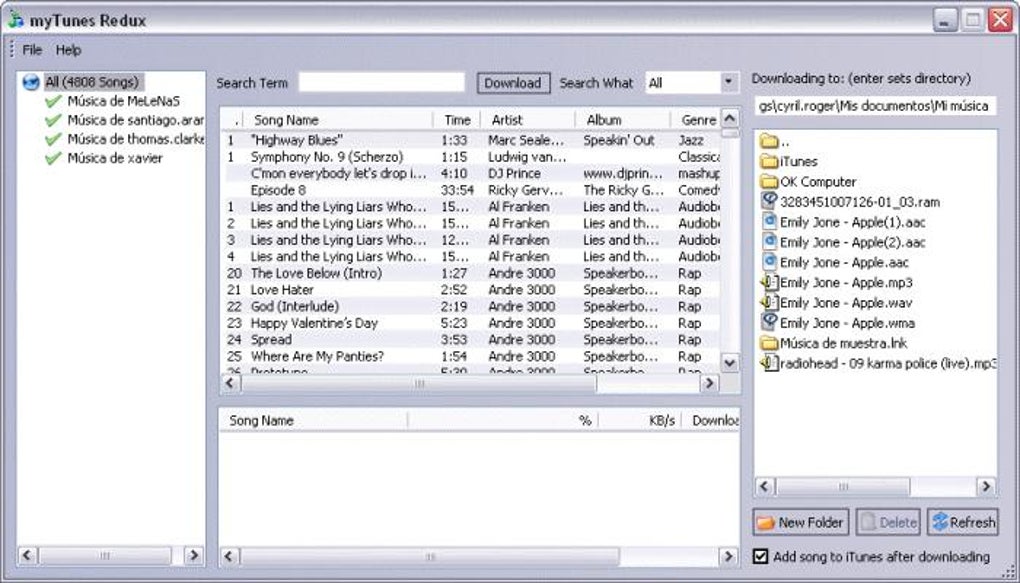The image size is (1020, 583).
Task: Click the song list scroll up arrow
Action: 731,118
